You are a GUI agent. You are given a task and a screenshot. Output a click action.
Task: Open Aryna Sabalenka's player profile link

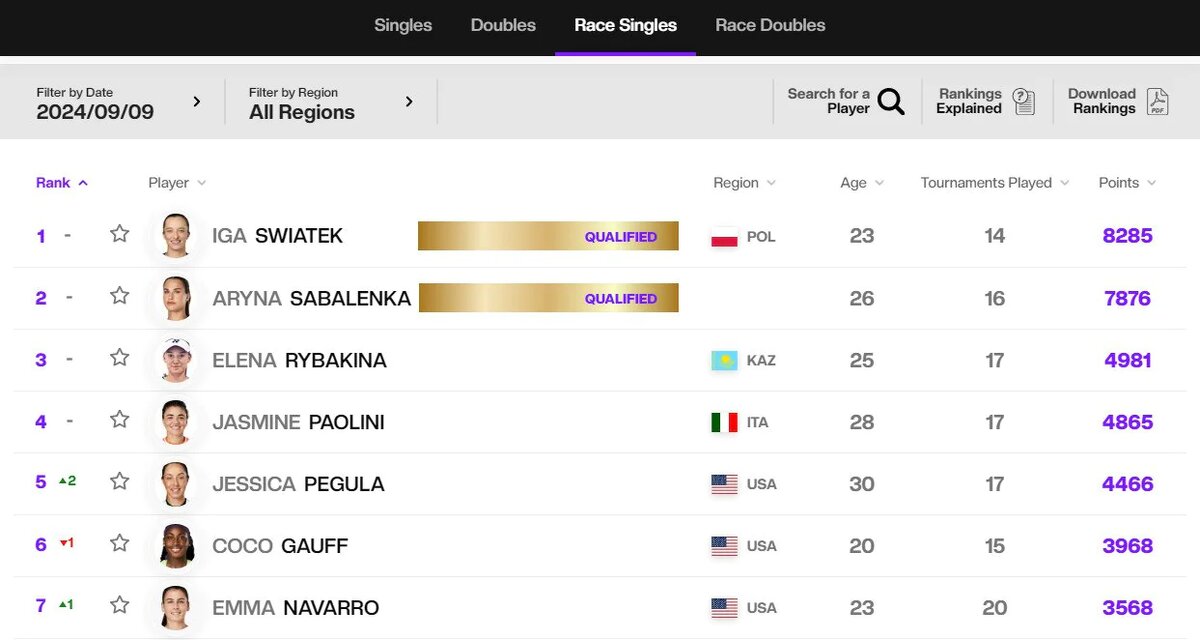coord(311,298)
